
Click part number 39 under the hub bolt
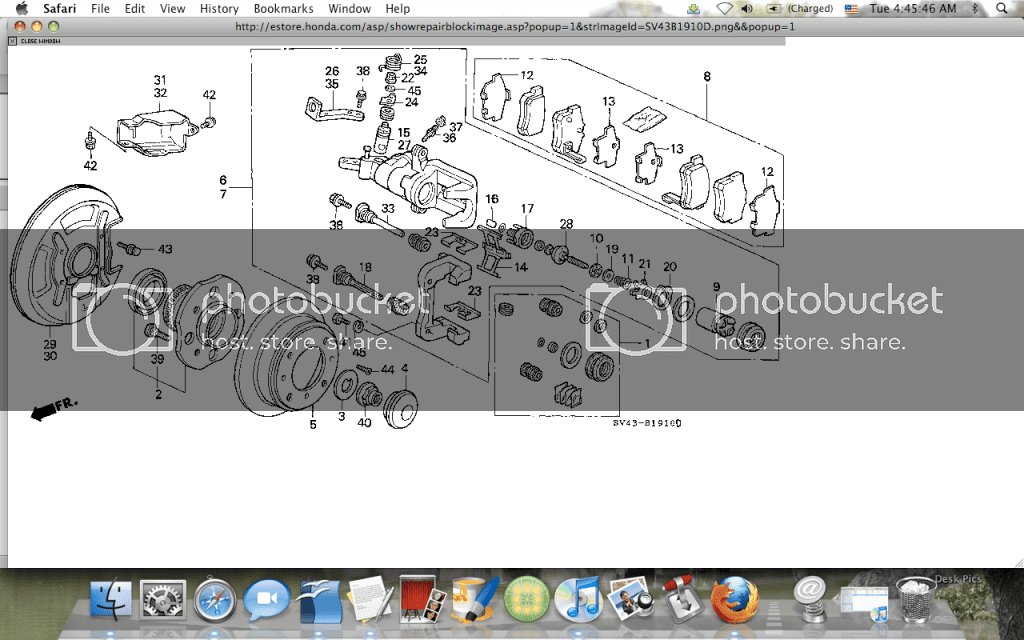click(157, 359)
